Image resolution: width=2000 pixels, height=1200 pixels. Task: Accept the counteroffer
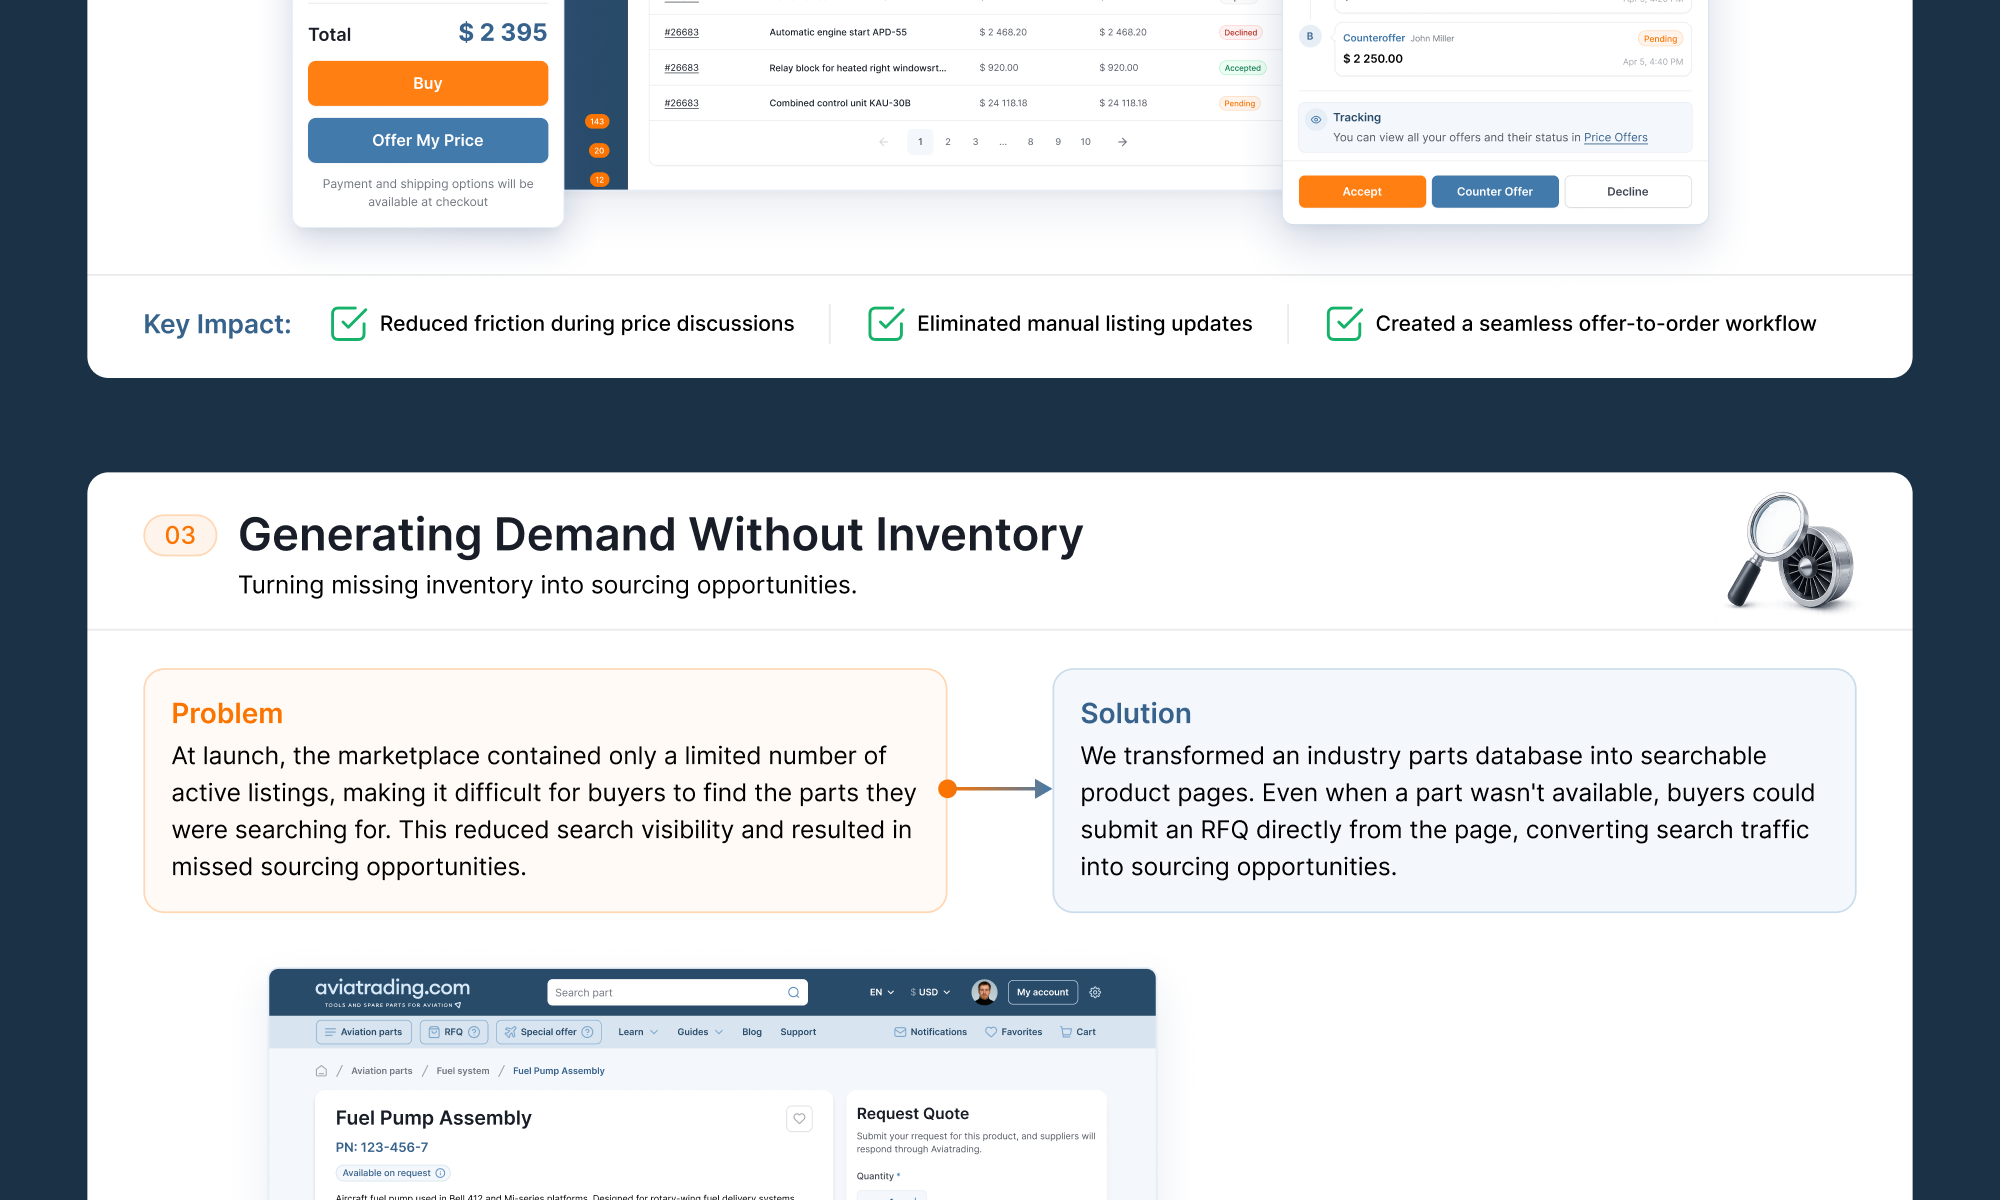[1362, 192]
